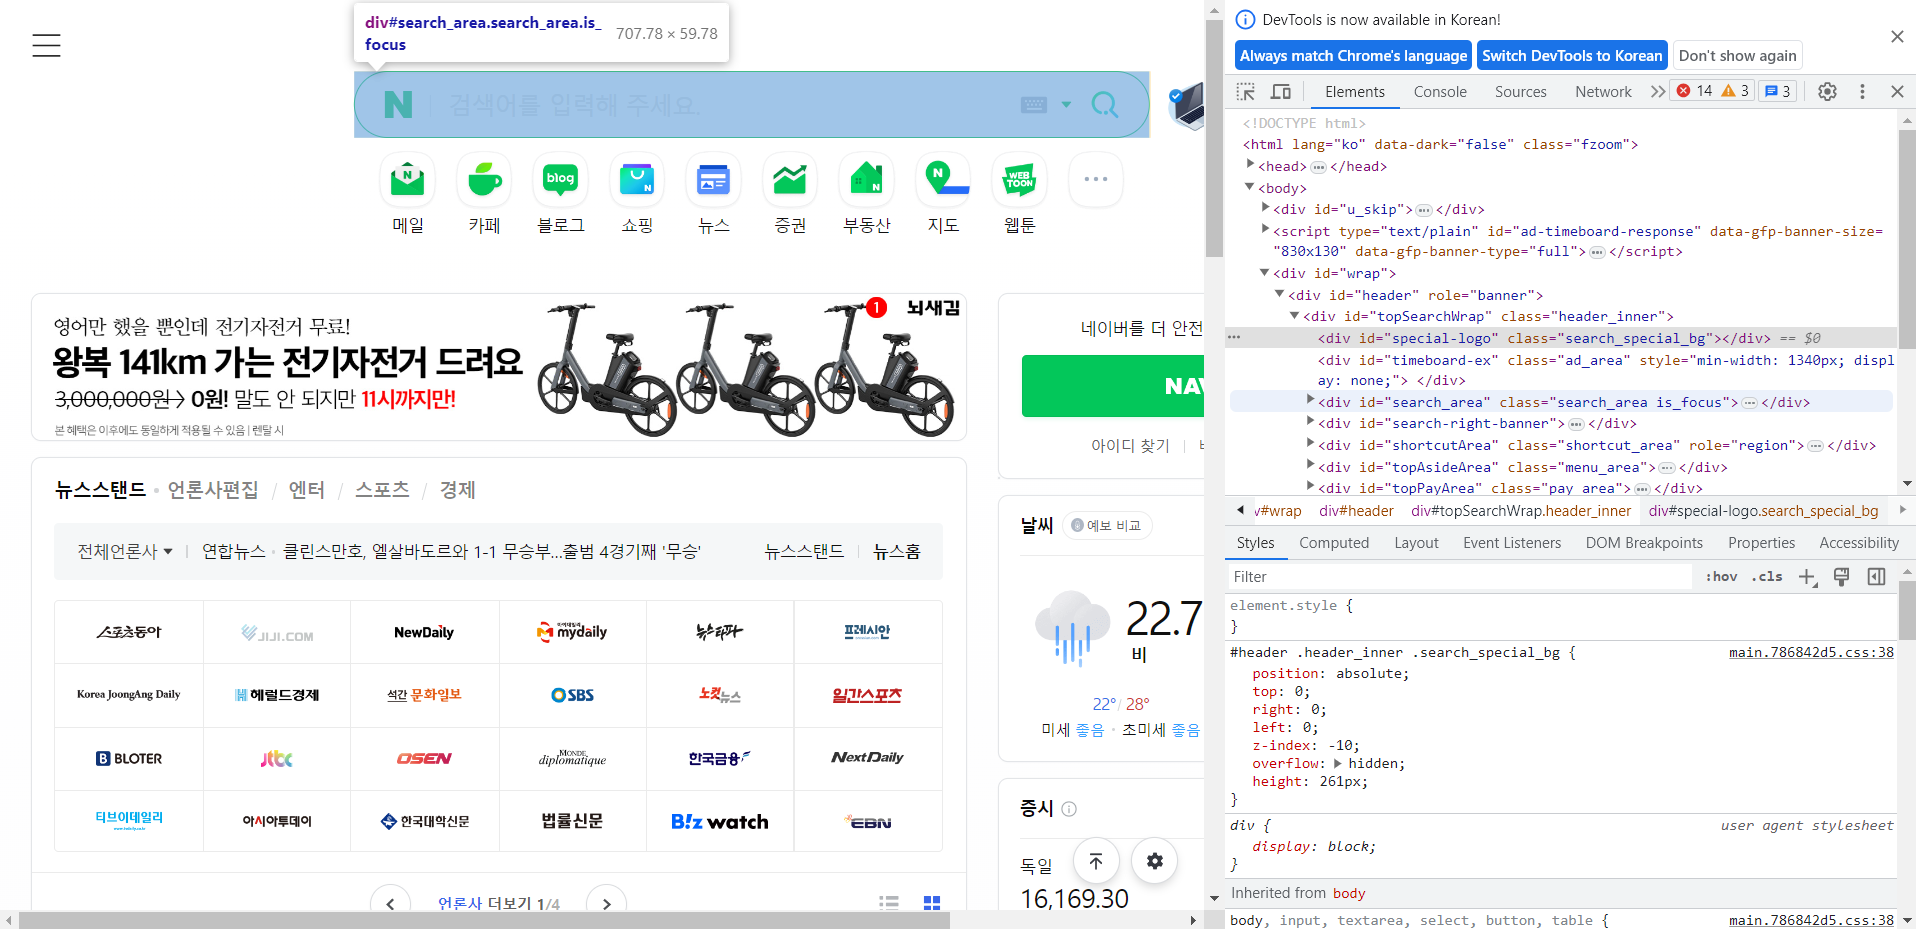This screenshot has width=1916, height=929.
Task: Open the hamburger menu on Naver page
Action: tap(46, 45)
